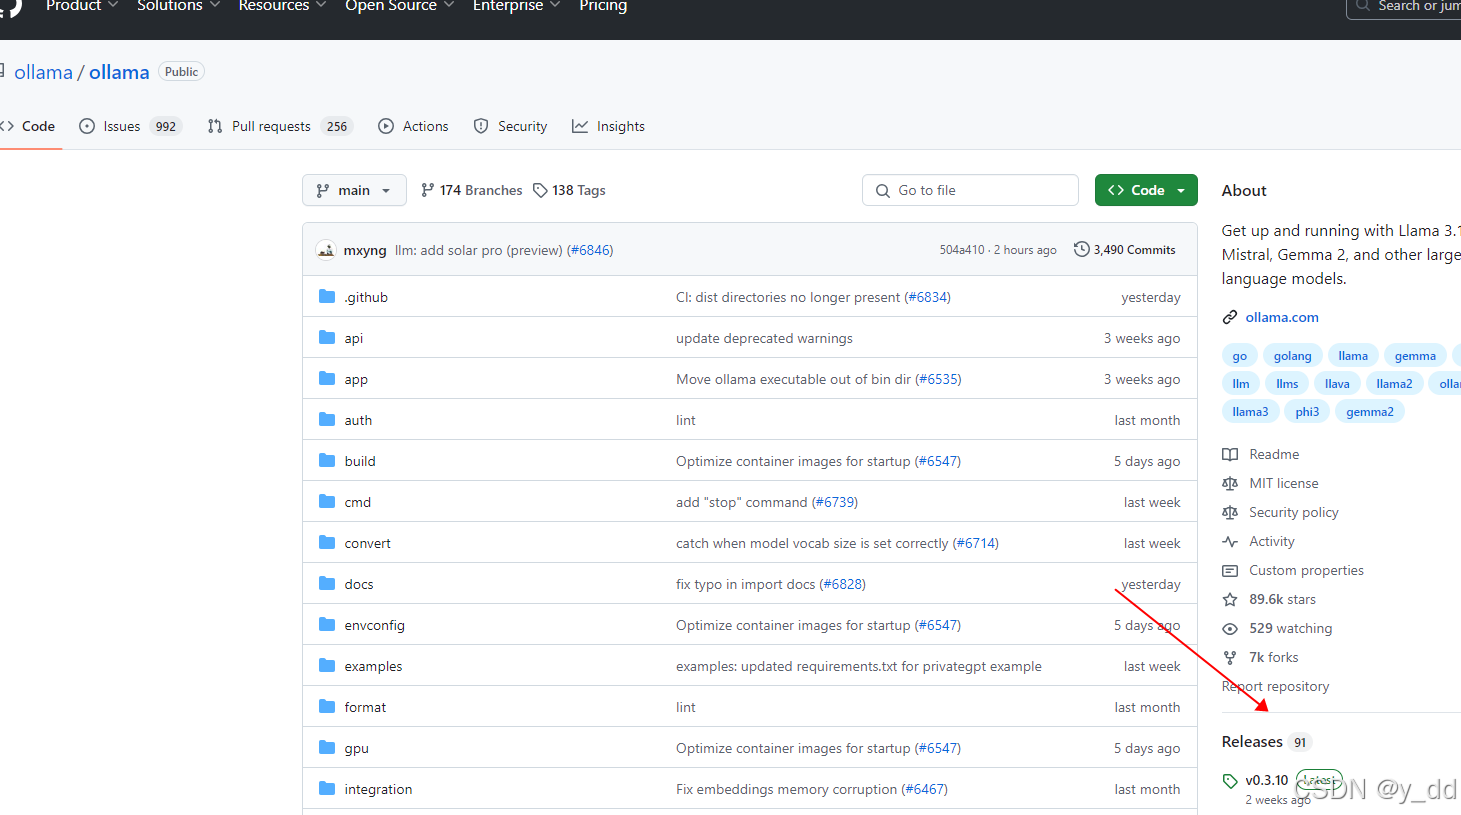Open the Pricing page link
1461x815 pixels.
tap(603, 6)
